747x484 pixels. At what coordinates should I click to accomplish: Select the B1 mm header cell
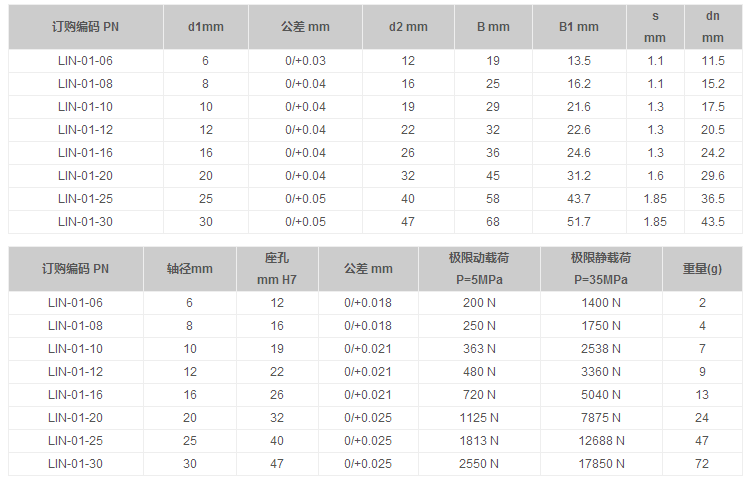pyautogui.click(x=579, y=27)
